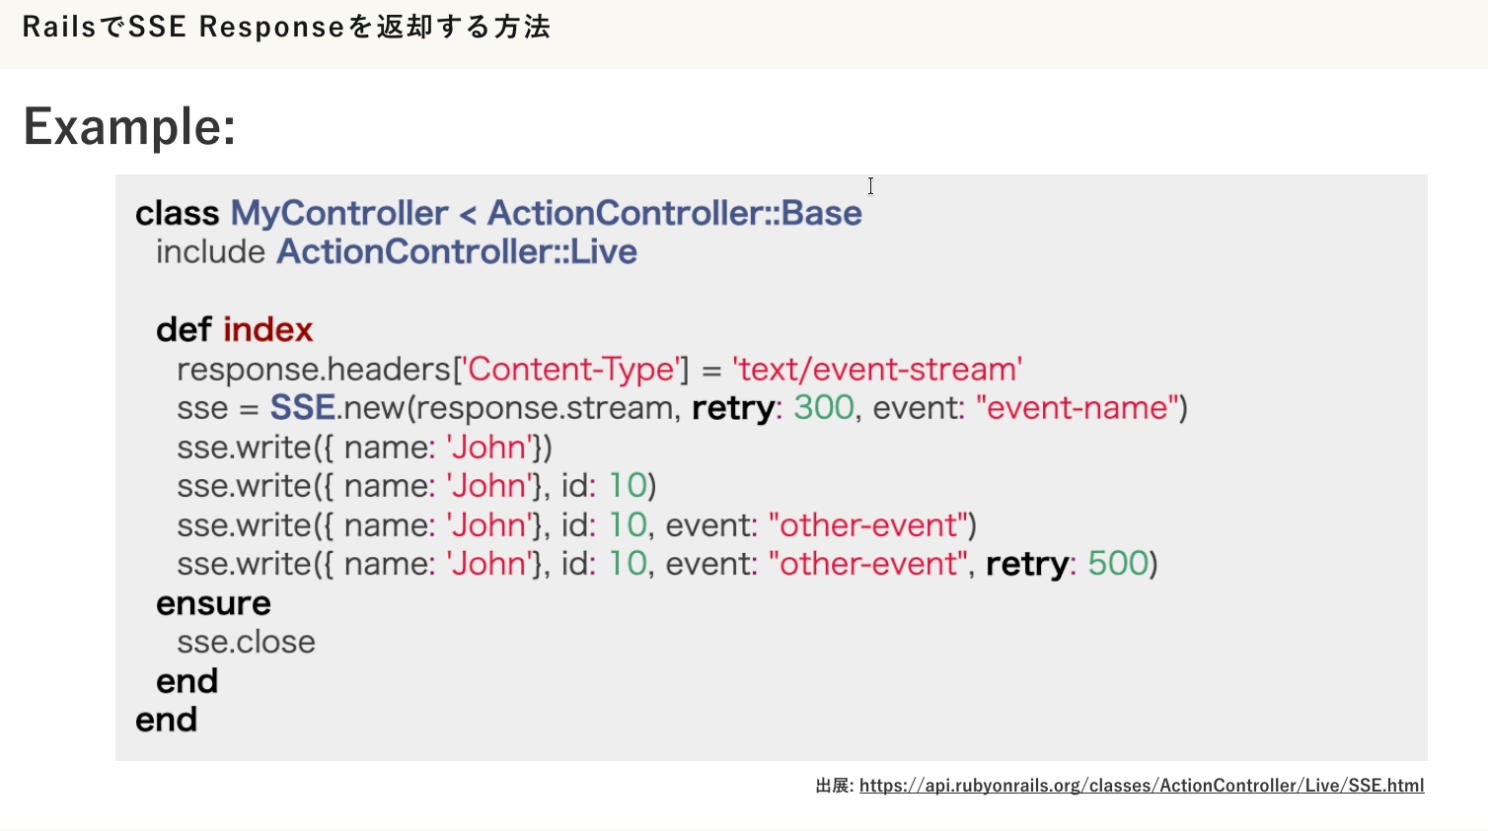Click the '出展:' source label

[x=834, y=785]
